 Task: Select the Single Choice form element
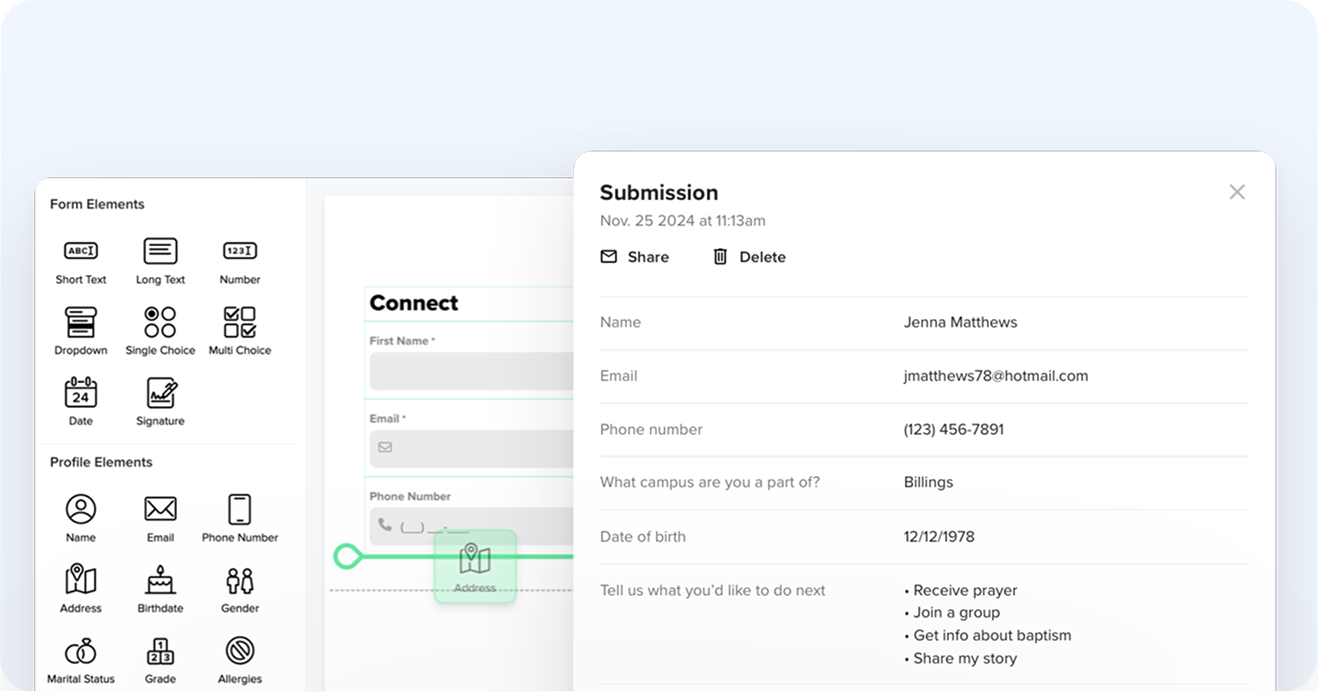[x=160, y=332]
